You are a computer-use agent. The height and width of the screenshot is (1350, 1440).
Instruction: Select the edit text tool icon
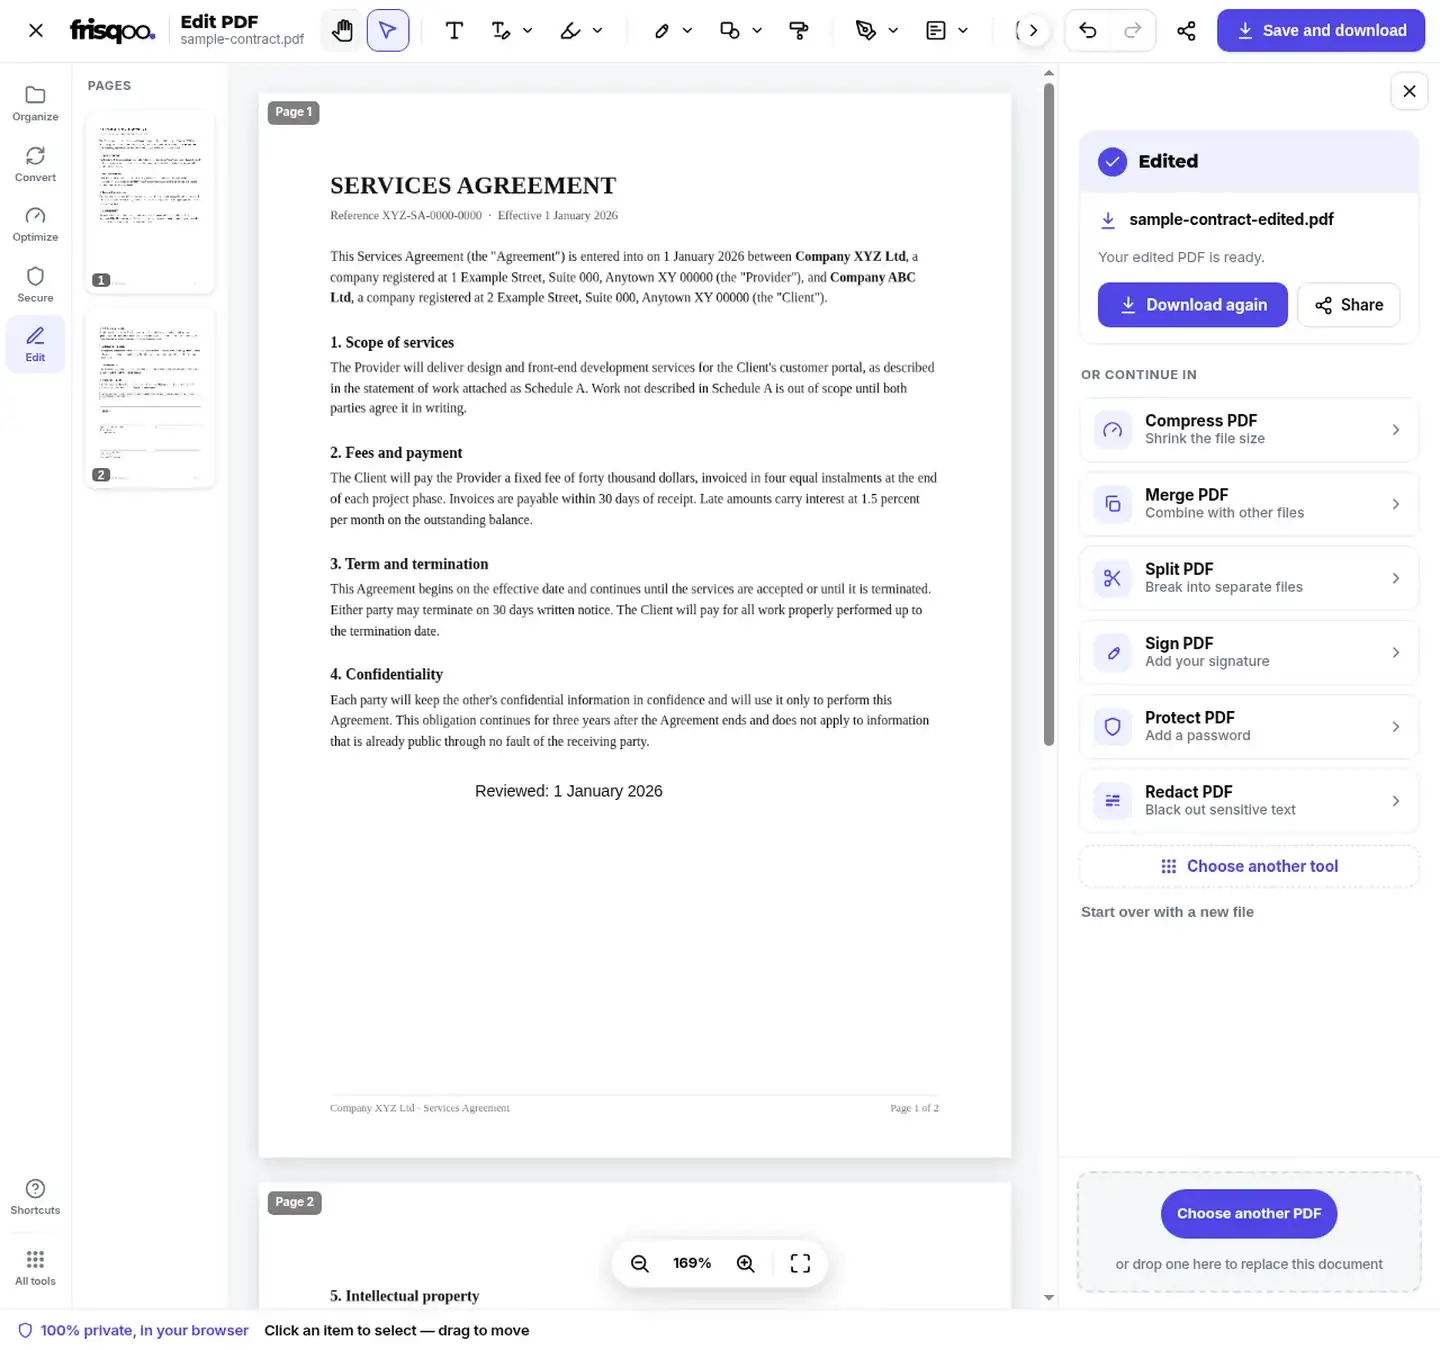coord(501,31)
